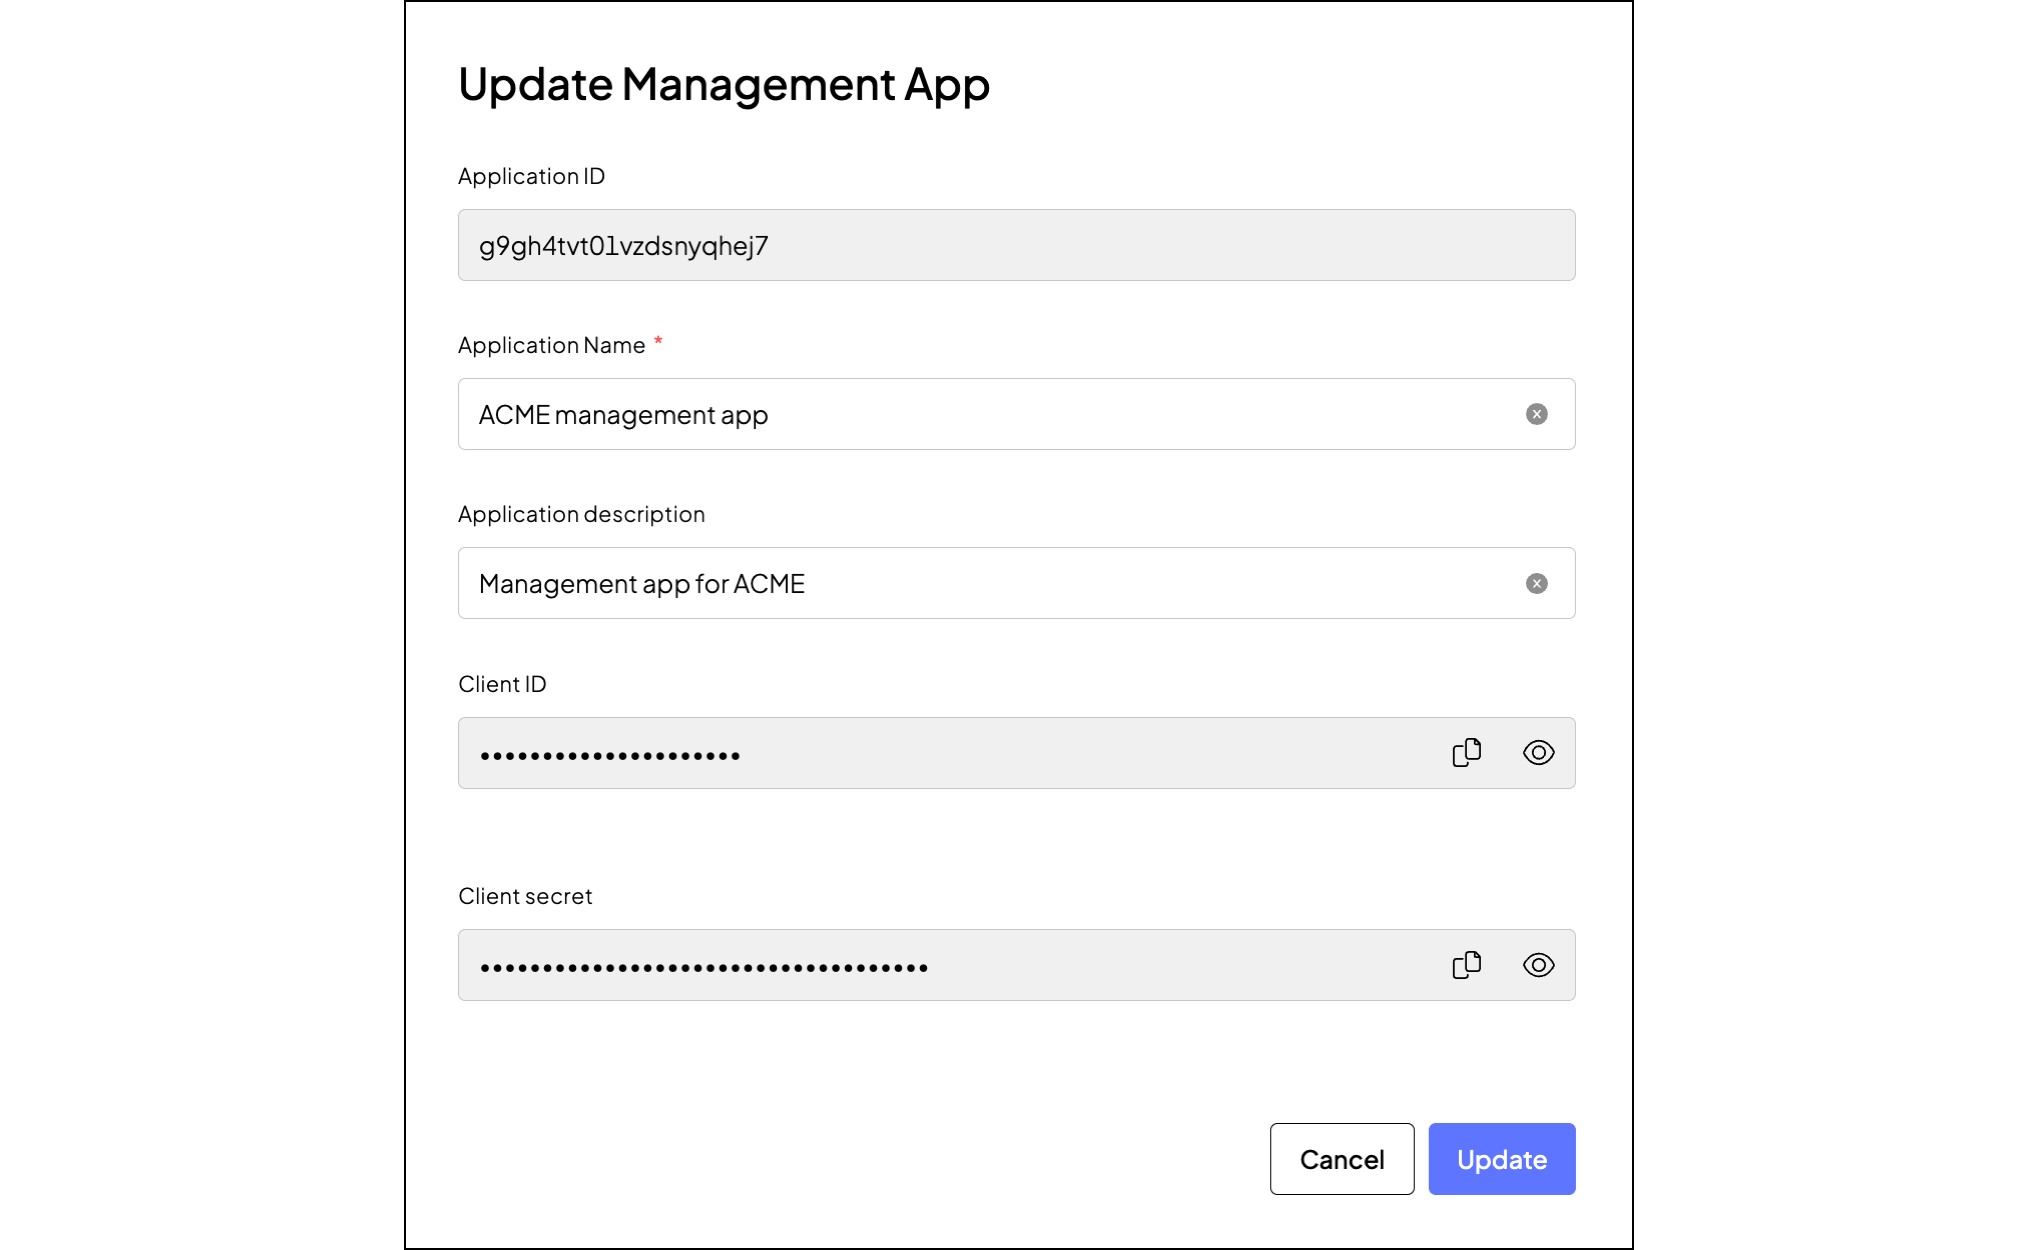
Task: Copy the Client secret value
Action: tap(1466, 965)
